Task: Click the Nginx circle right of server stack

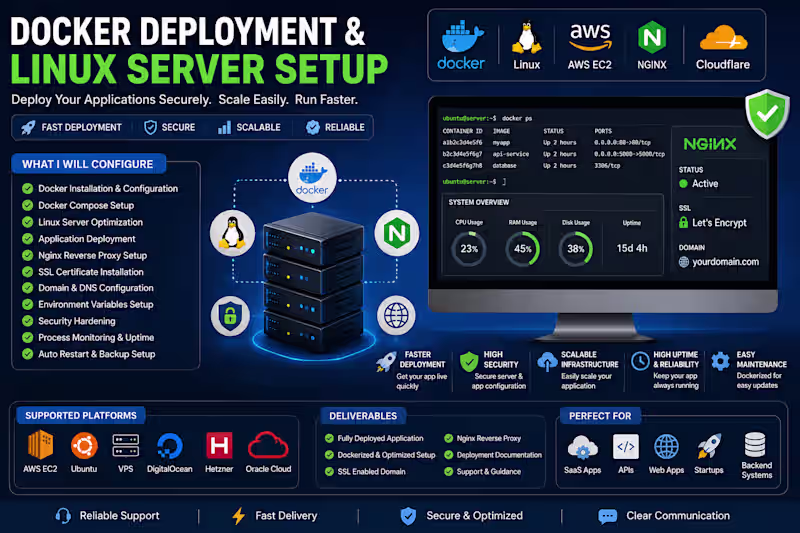Action: [x=396, y=233]
